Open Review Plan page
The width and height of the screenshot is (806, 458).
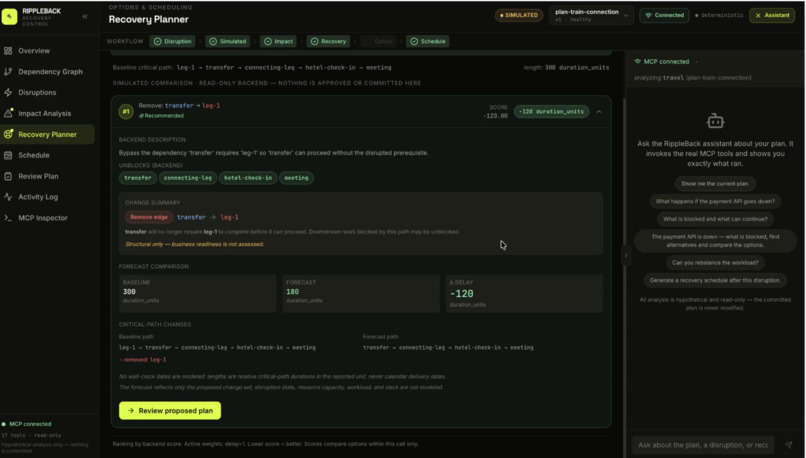point(47,176)
